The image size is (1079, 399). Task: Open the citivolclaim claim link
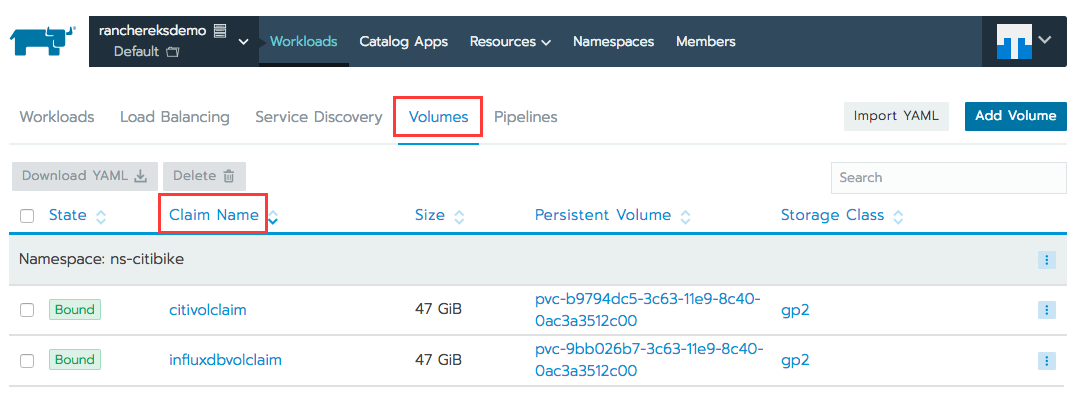click(x=208, y=310)
